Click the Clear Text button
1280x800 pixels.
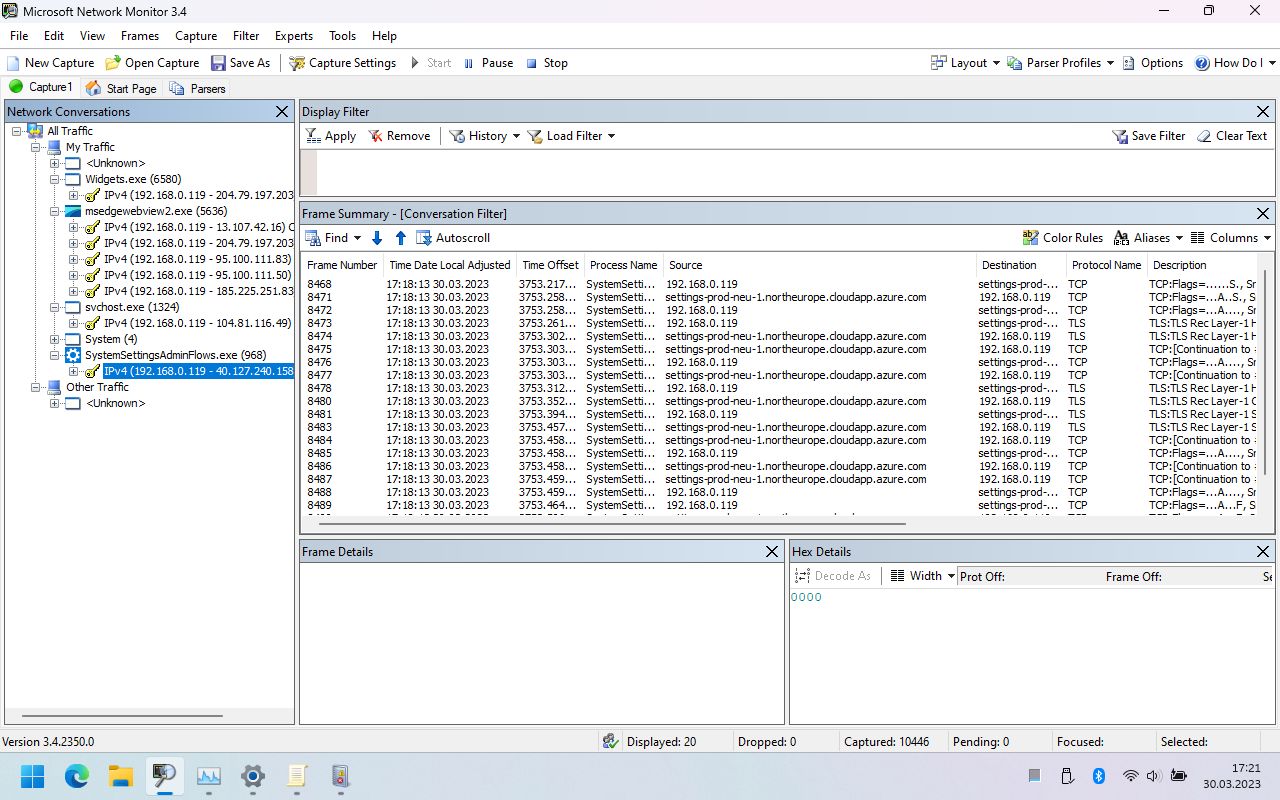pos(1231,136)
